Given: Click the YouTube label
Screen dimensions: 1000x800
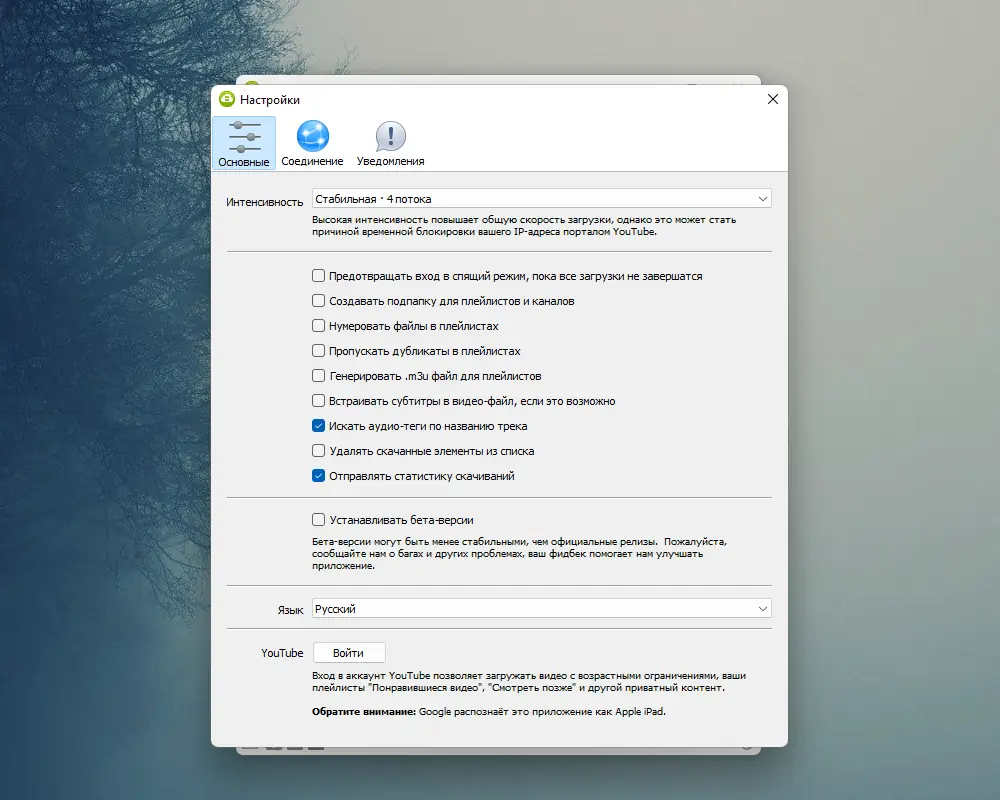Looking at the screenshot, I should 282,653.
